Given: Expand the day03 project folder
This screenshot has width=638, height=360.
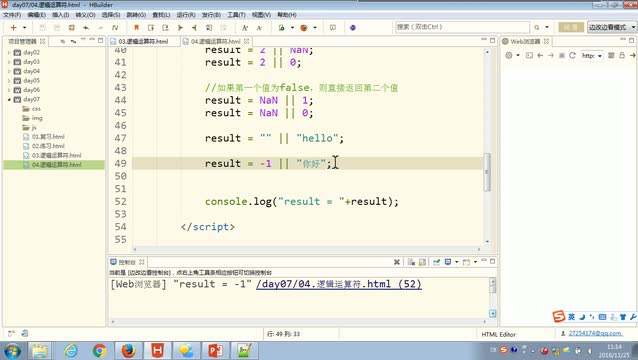Looking at the screenshot, I should click(x=9, y=62).
